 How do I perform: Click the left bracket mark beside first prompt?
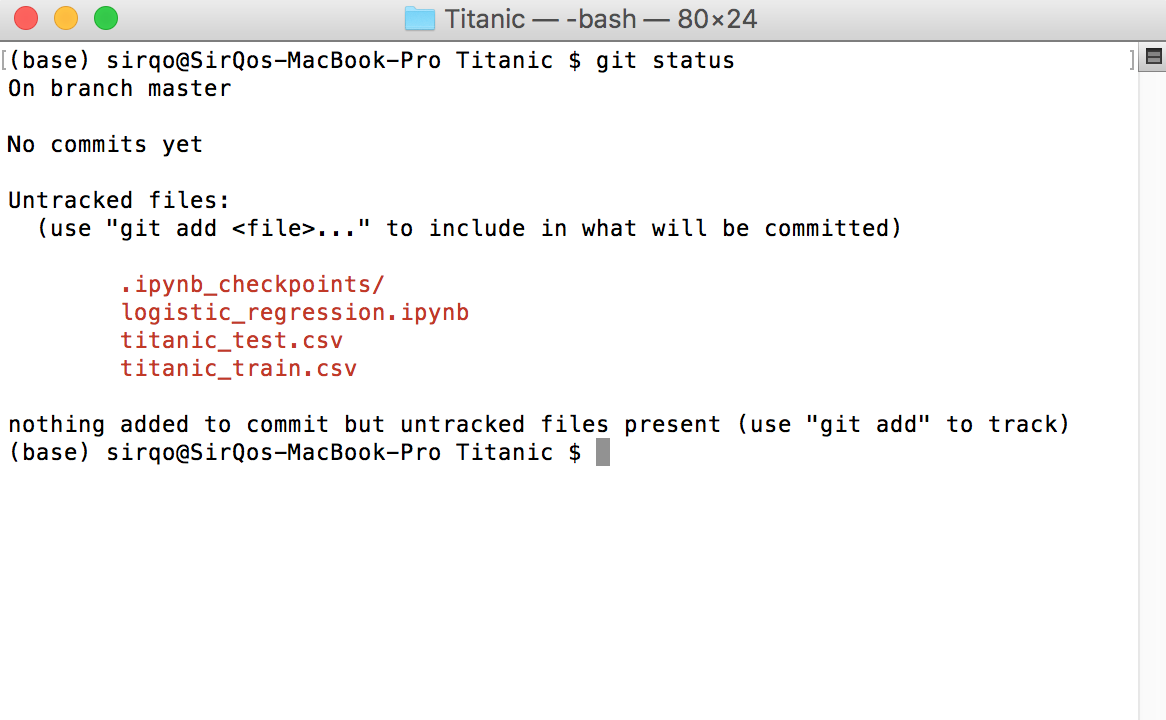pos(5,60)
